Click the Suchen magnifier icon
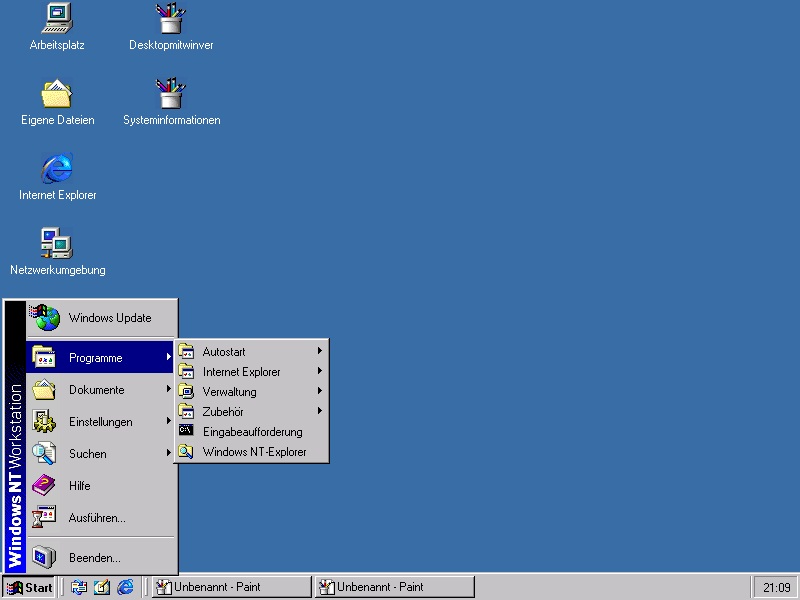The image size is (800, 600). (x=44, y=454)
